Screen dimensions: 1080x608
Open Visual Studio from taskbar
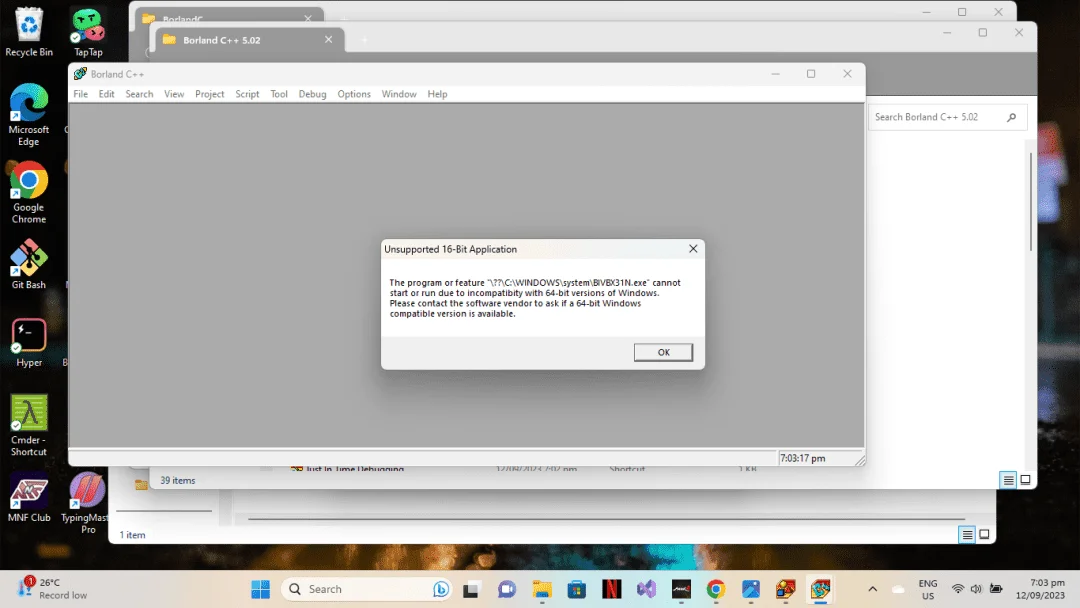point(646,589)
